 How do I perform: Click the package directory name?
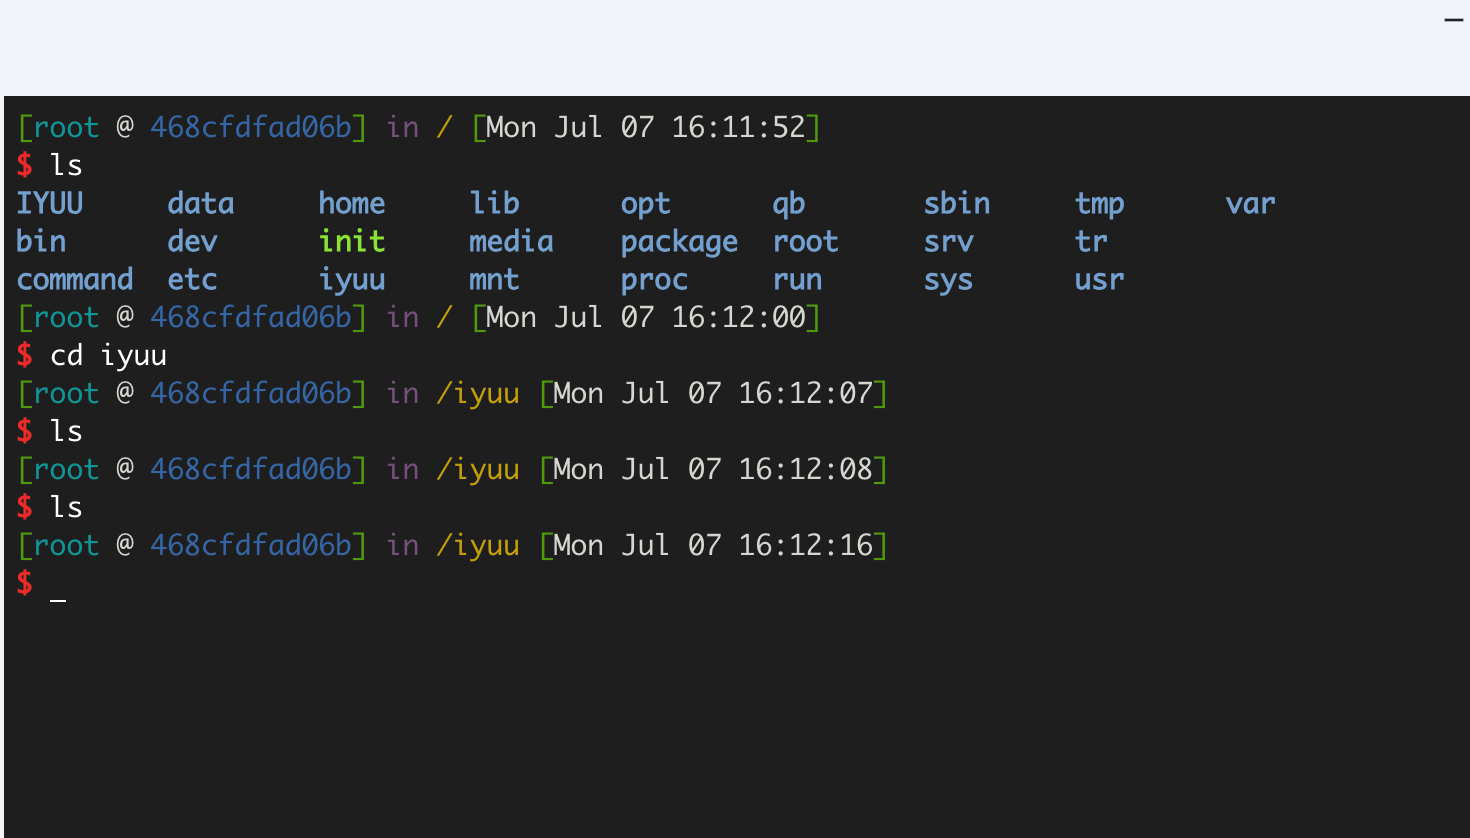pyautogui.click(x=679, y=243)
